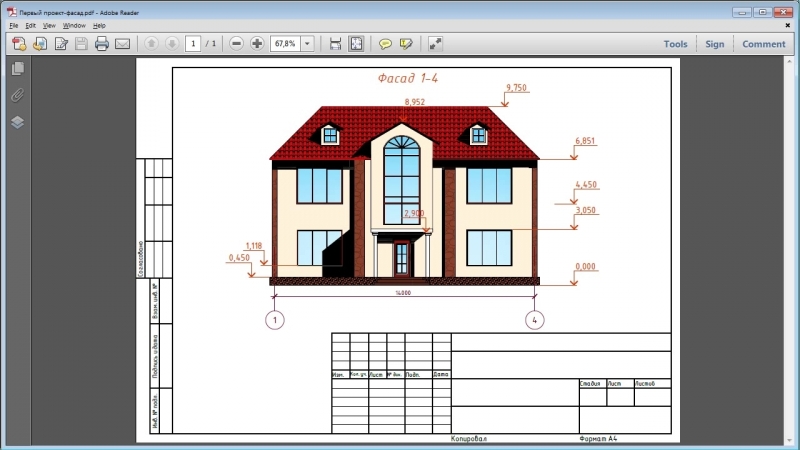Image resolution: width=800 pixels, height=450 pixels.
Task: Go to previous page arrow
Action: point(151,44)
